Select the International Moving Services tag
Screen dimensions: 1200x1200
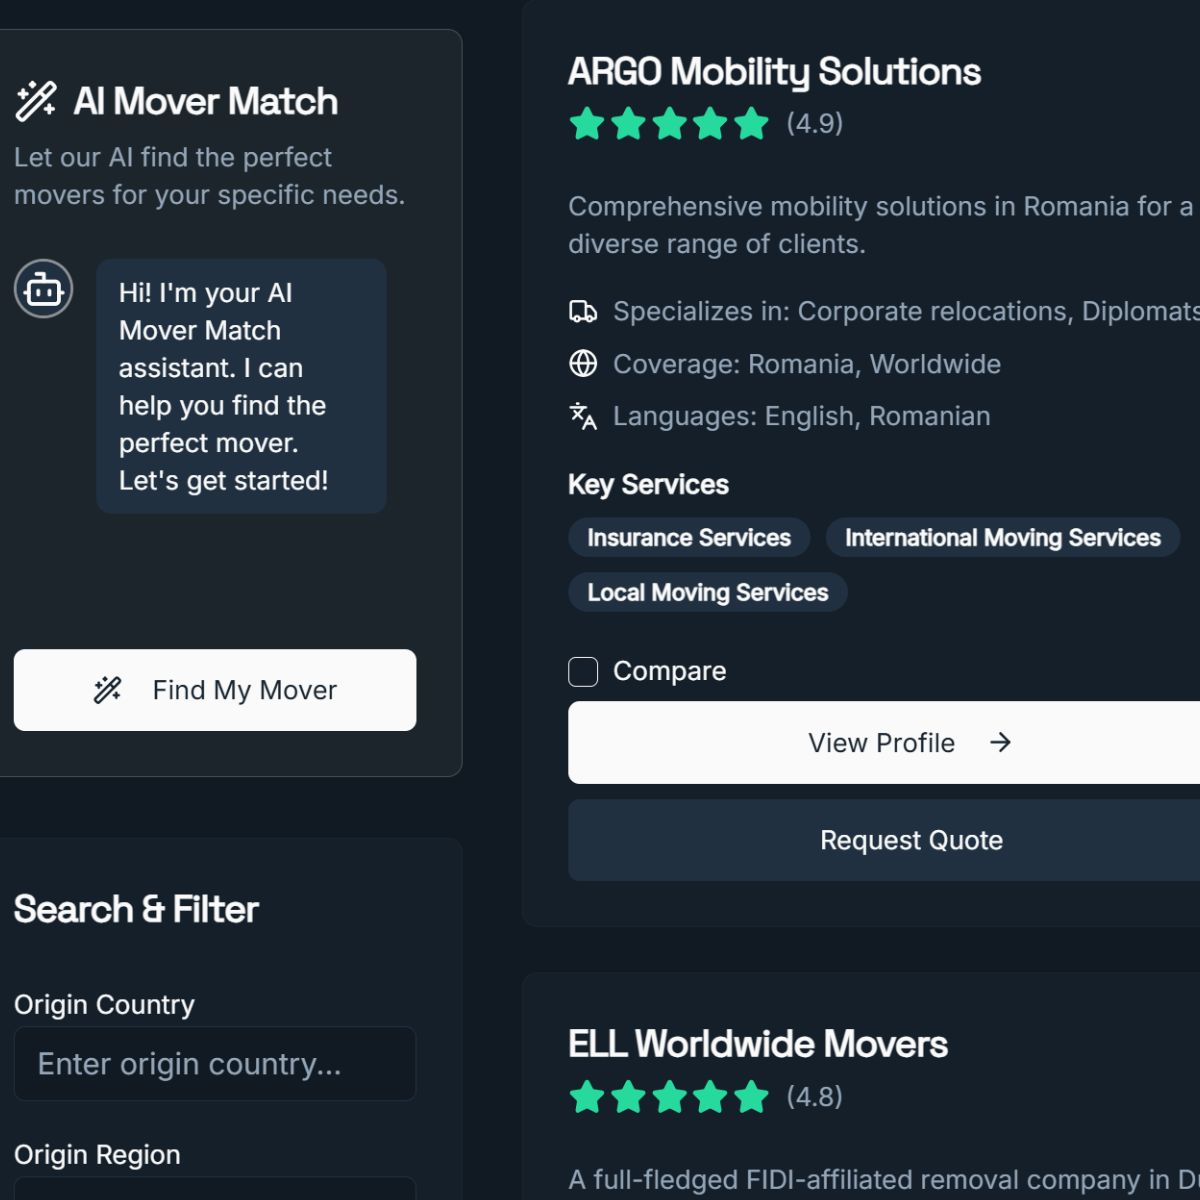(1003, 538)
